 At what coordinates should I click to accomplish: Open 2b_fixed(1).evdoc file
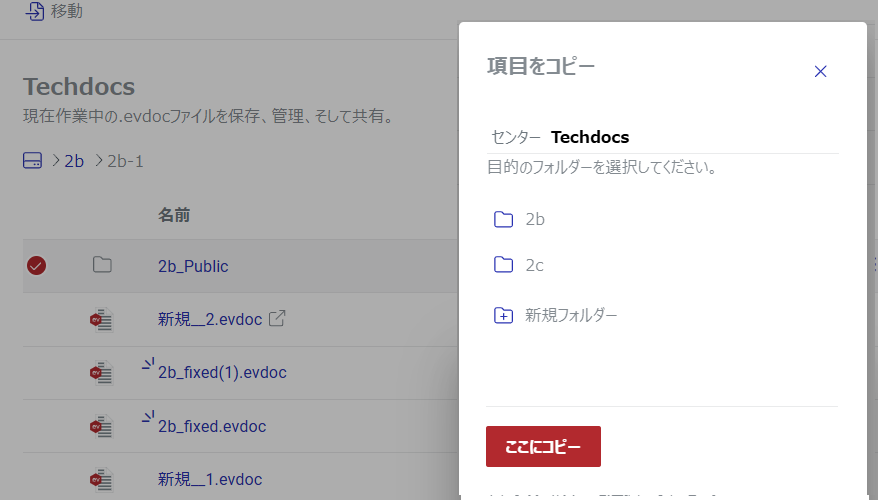[x=222, y=372]
